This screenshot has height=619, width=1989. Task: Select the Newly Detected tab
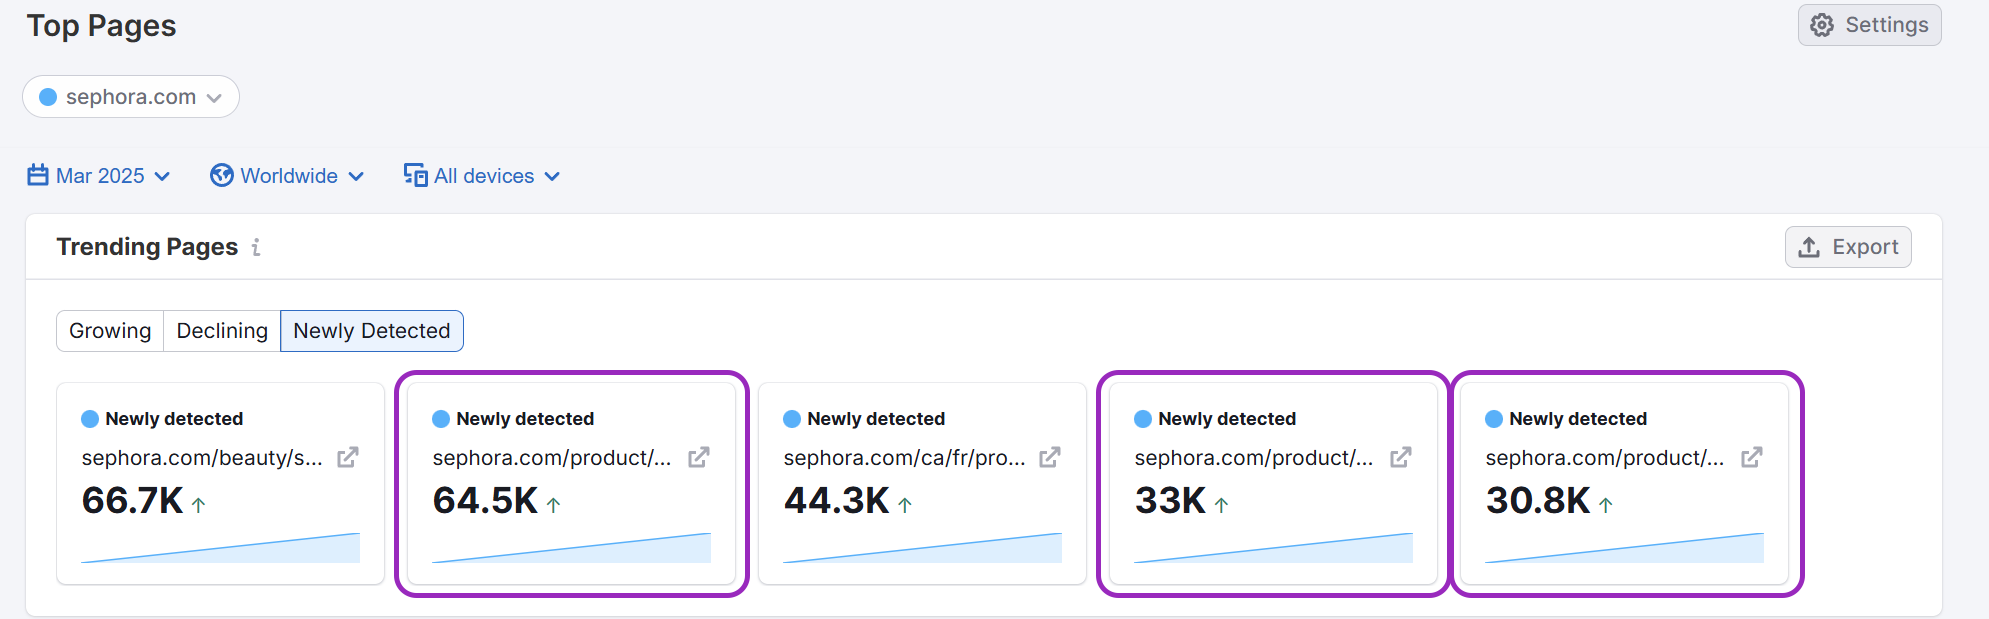click(371, 331)
